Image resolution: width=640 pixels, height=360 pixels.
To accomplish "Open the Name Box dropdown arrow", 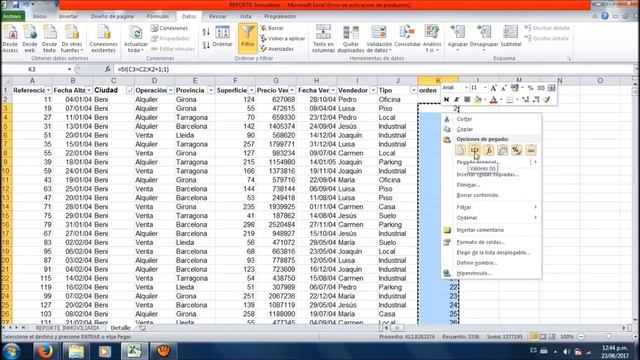I will coord(69,69).
